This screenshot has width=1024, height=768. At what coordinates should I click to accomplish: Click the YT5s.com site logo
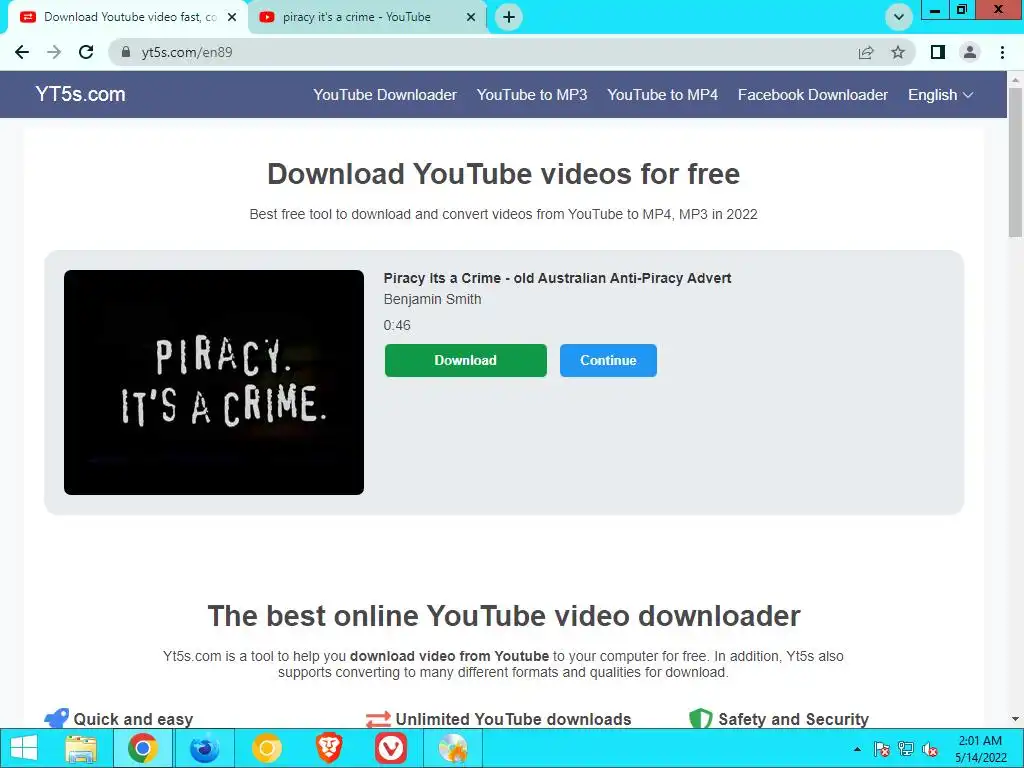80,94
